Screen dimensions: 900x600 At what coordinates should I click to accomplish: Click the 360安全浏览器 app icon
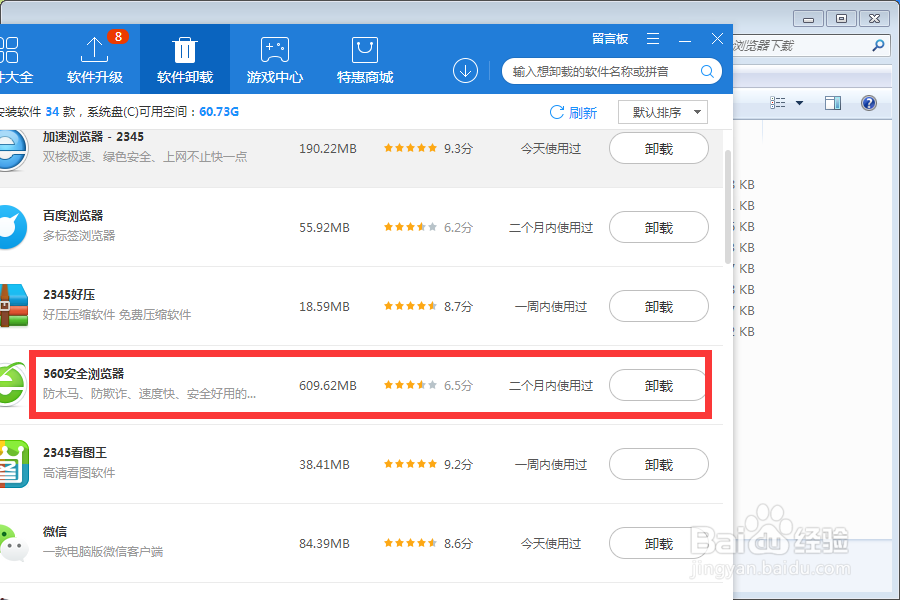pyautogui.click(x=13, y=385)
